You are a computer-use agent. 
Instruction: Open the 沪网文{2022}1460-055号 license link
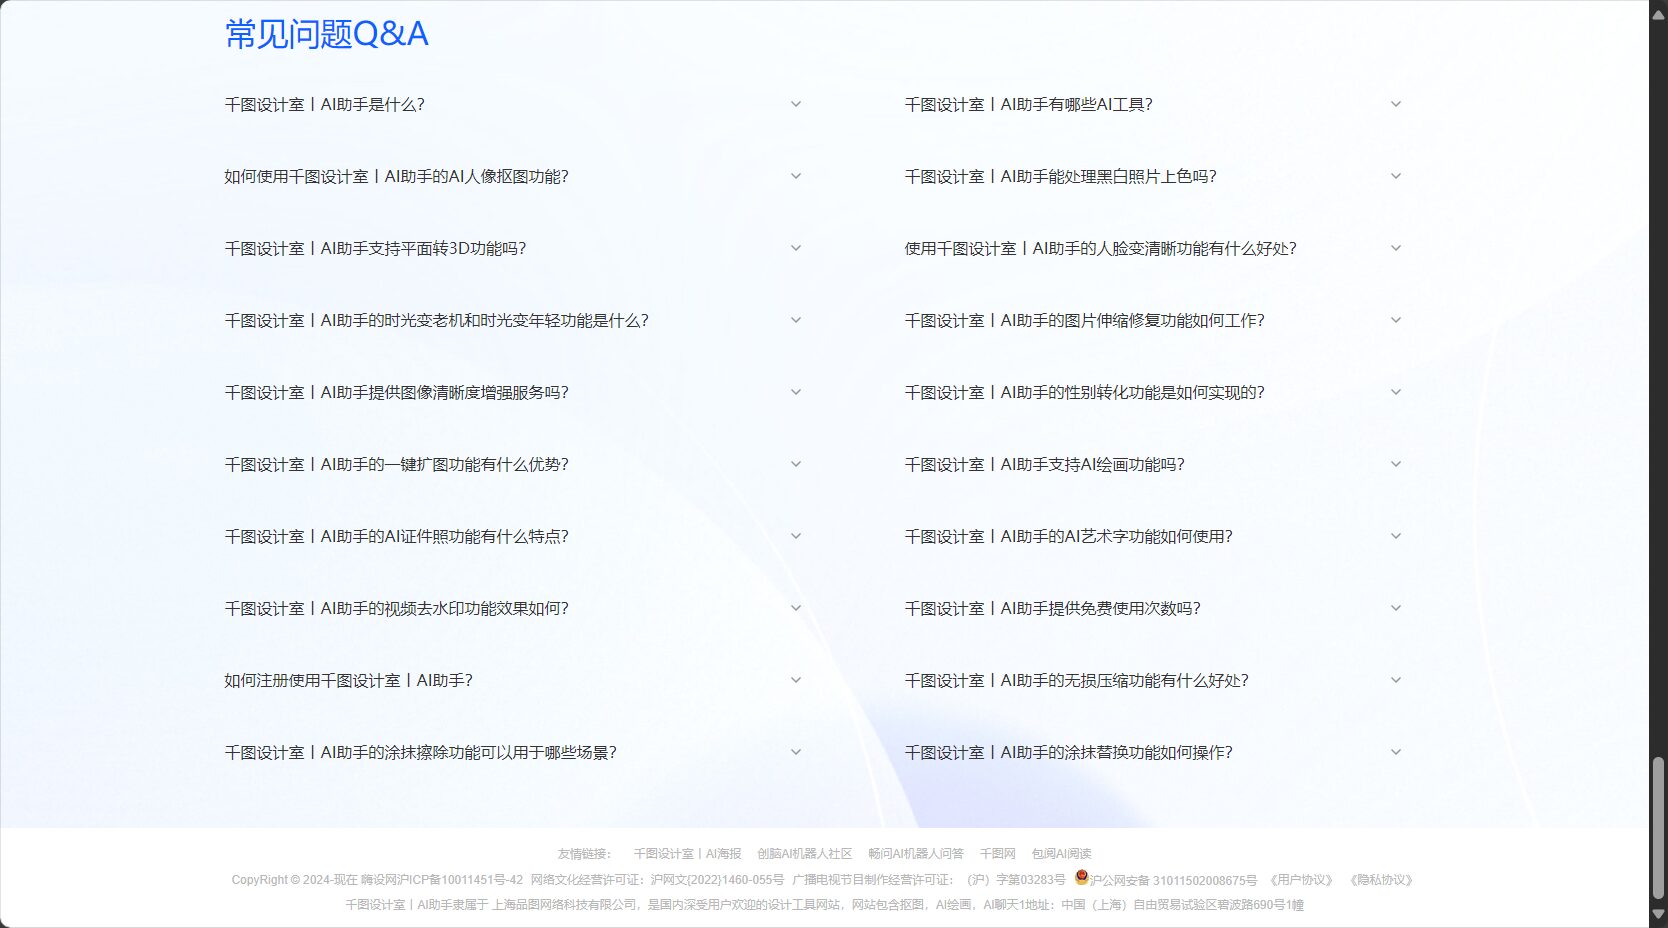[x=717, y=880]
